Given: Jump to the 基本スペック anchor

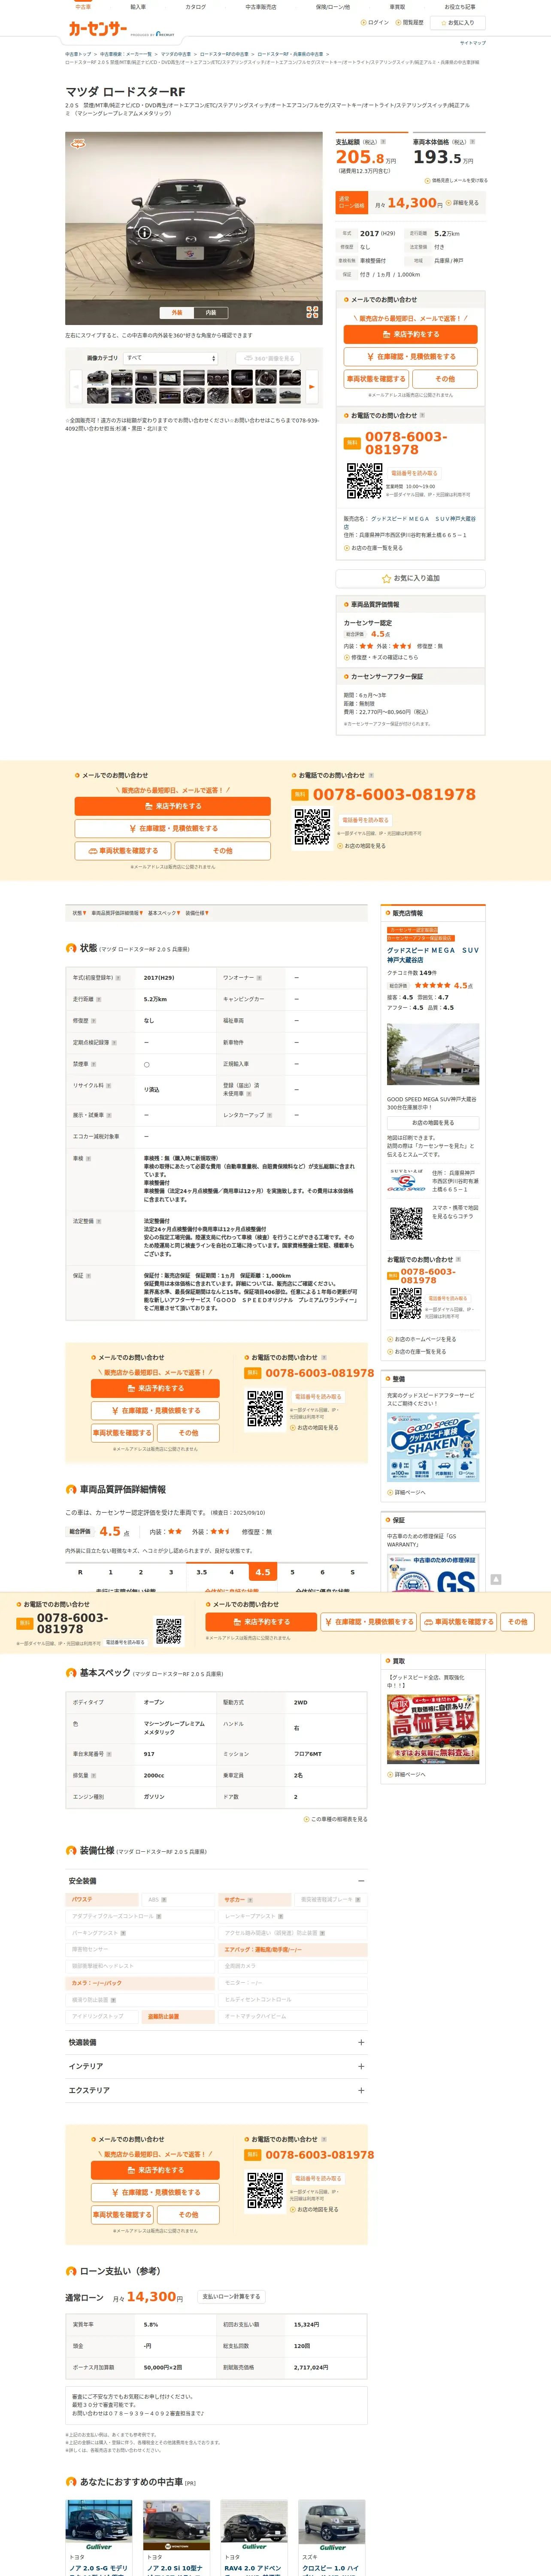Looking at the screenshot, I should click(163, 913).
